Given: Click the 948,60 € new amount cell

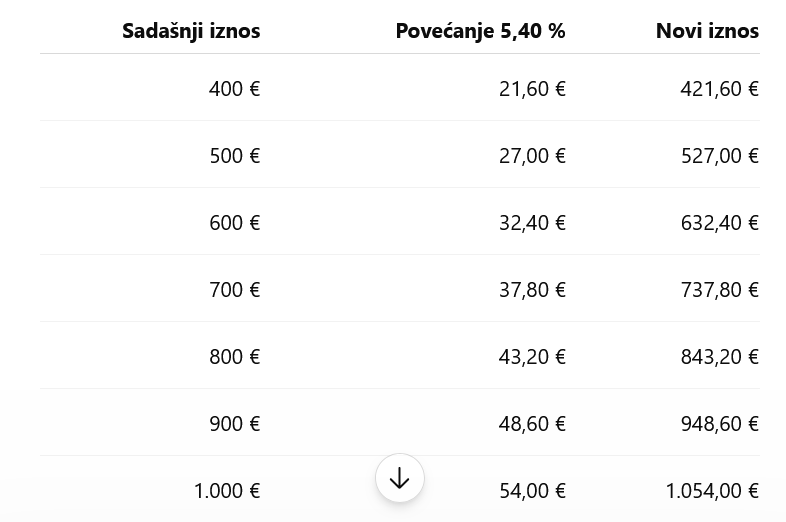Looking at the screenshot, I should (719, 424).
